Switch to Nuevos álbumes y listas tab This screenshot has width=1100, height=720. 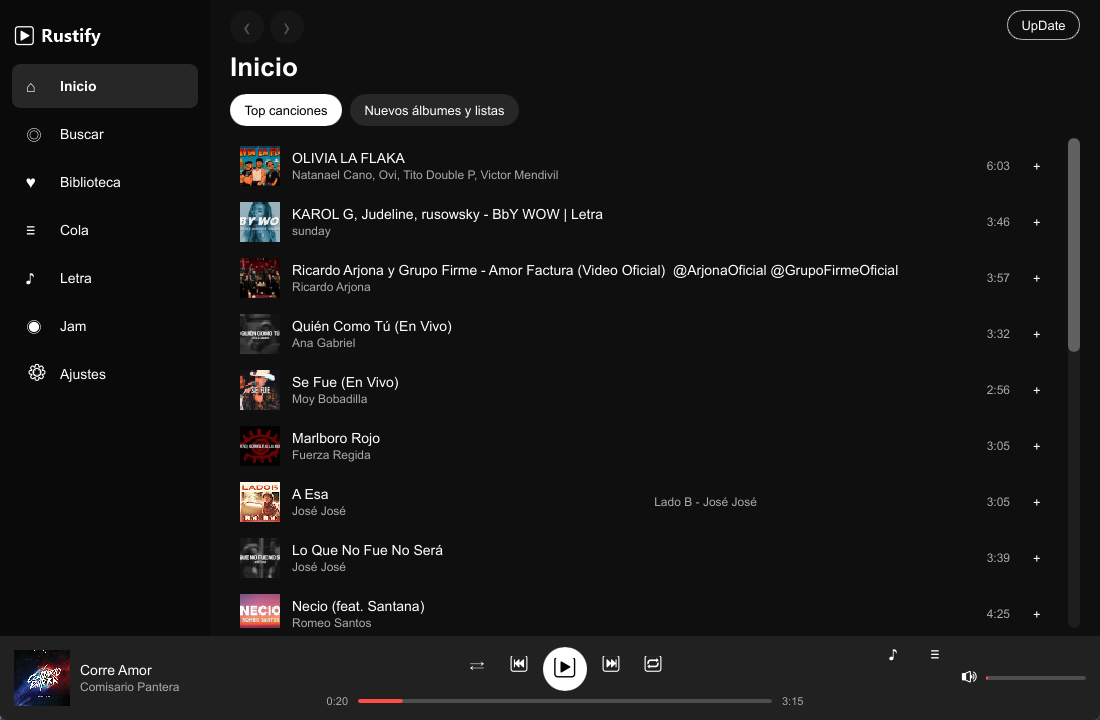point(434,110)
